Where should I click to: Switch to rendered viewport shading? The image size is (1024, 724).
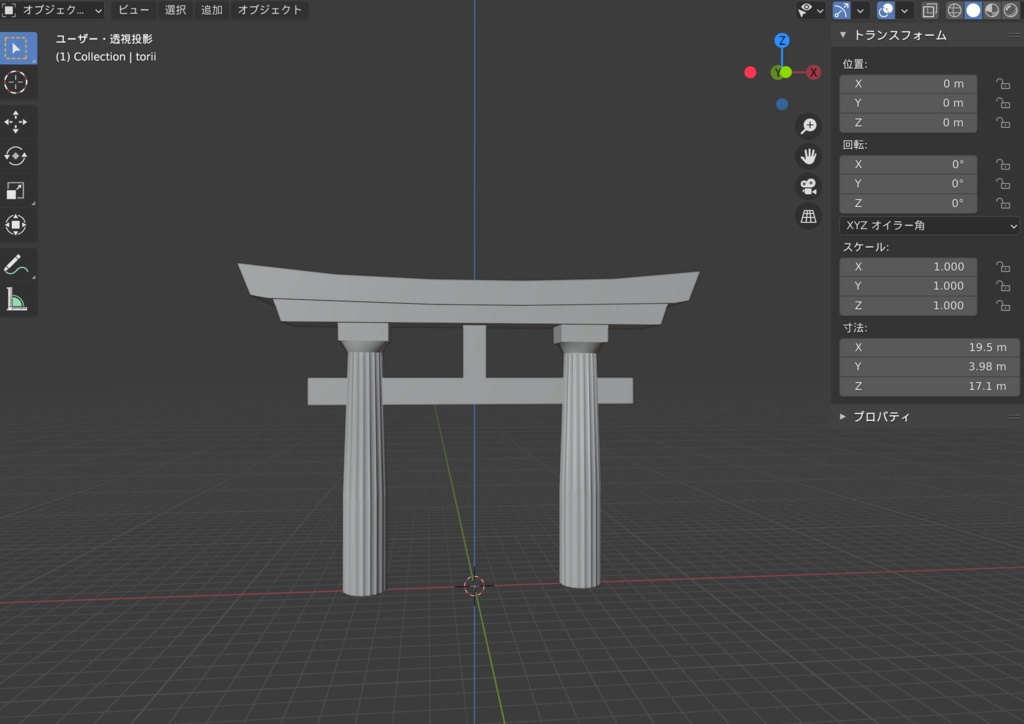click(x=1011, y=10)
